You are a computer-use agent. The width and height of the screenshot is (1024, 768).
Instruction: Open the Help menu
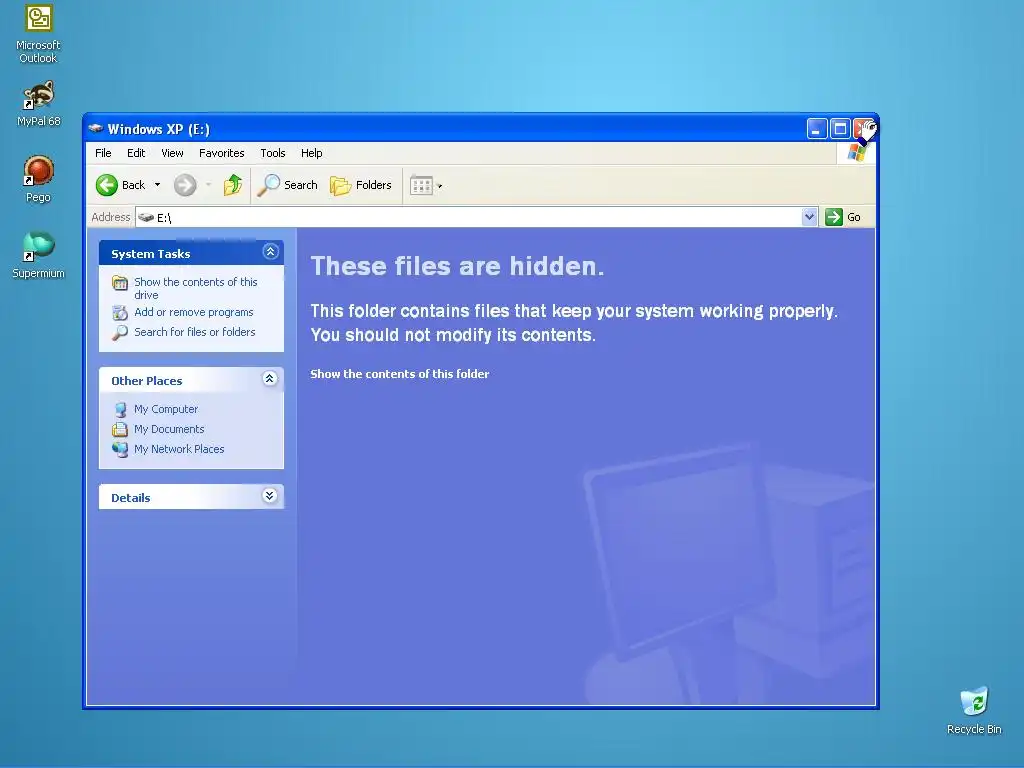(x=312, y=153)
